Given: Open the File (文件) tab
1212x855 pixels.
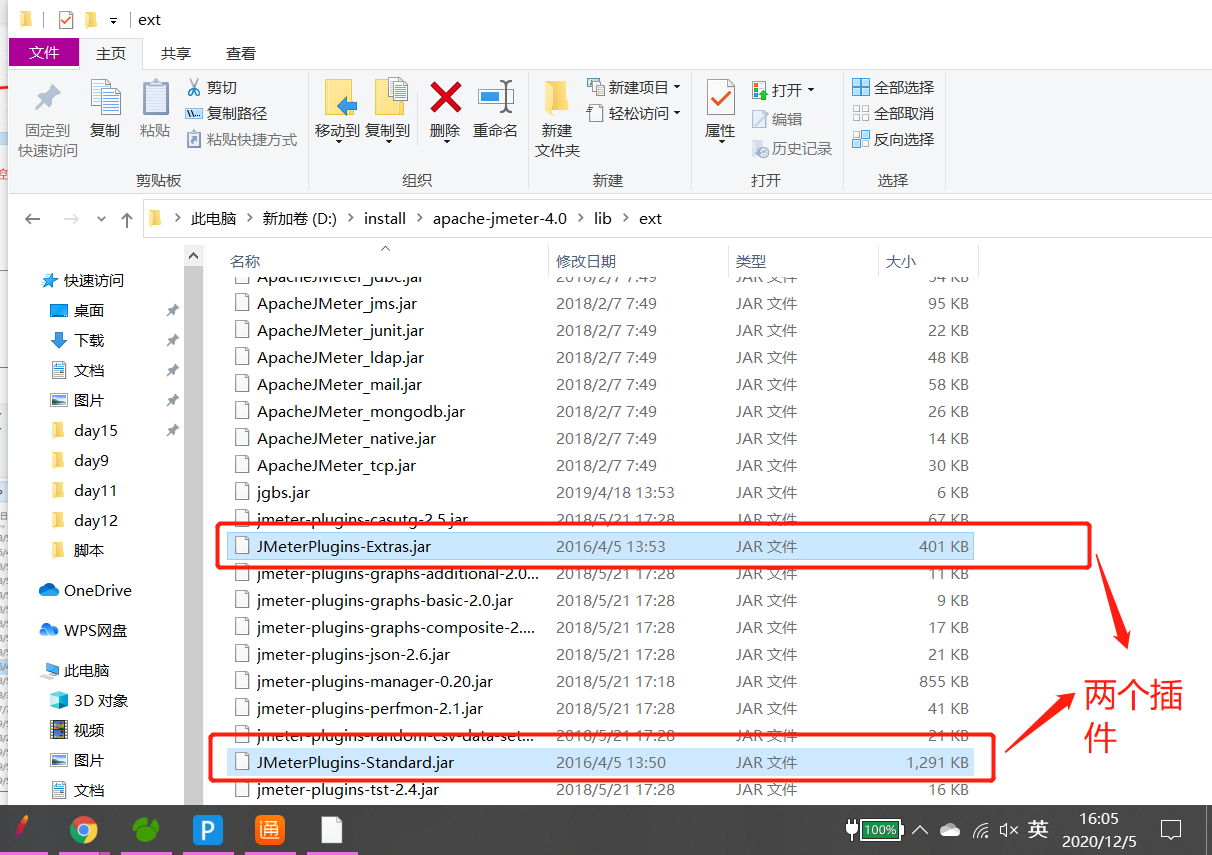Looking at the screenshot, I should click(x=44, y=53).
